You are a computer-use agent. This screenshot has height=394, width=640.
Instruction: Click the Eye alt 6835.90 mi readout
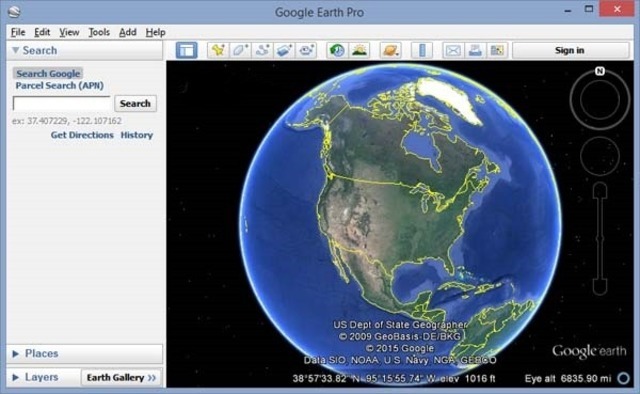point(568,378)
